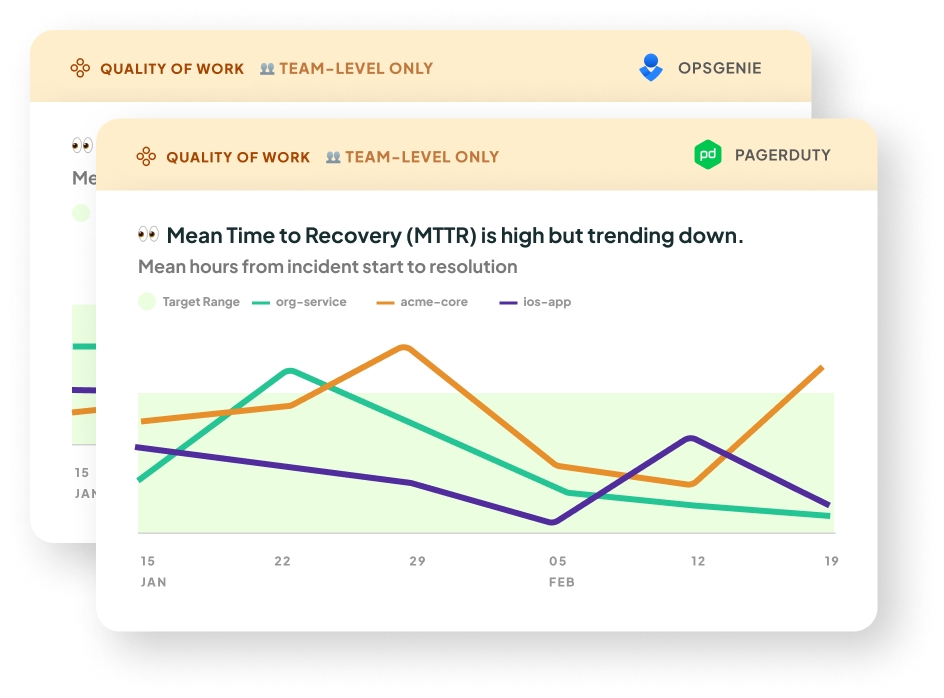The width and height of the screenshot is (944, 698).
Task: Click the Target Range green swatch
Action: coord(147,301)
